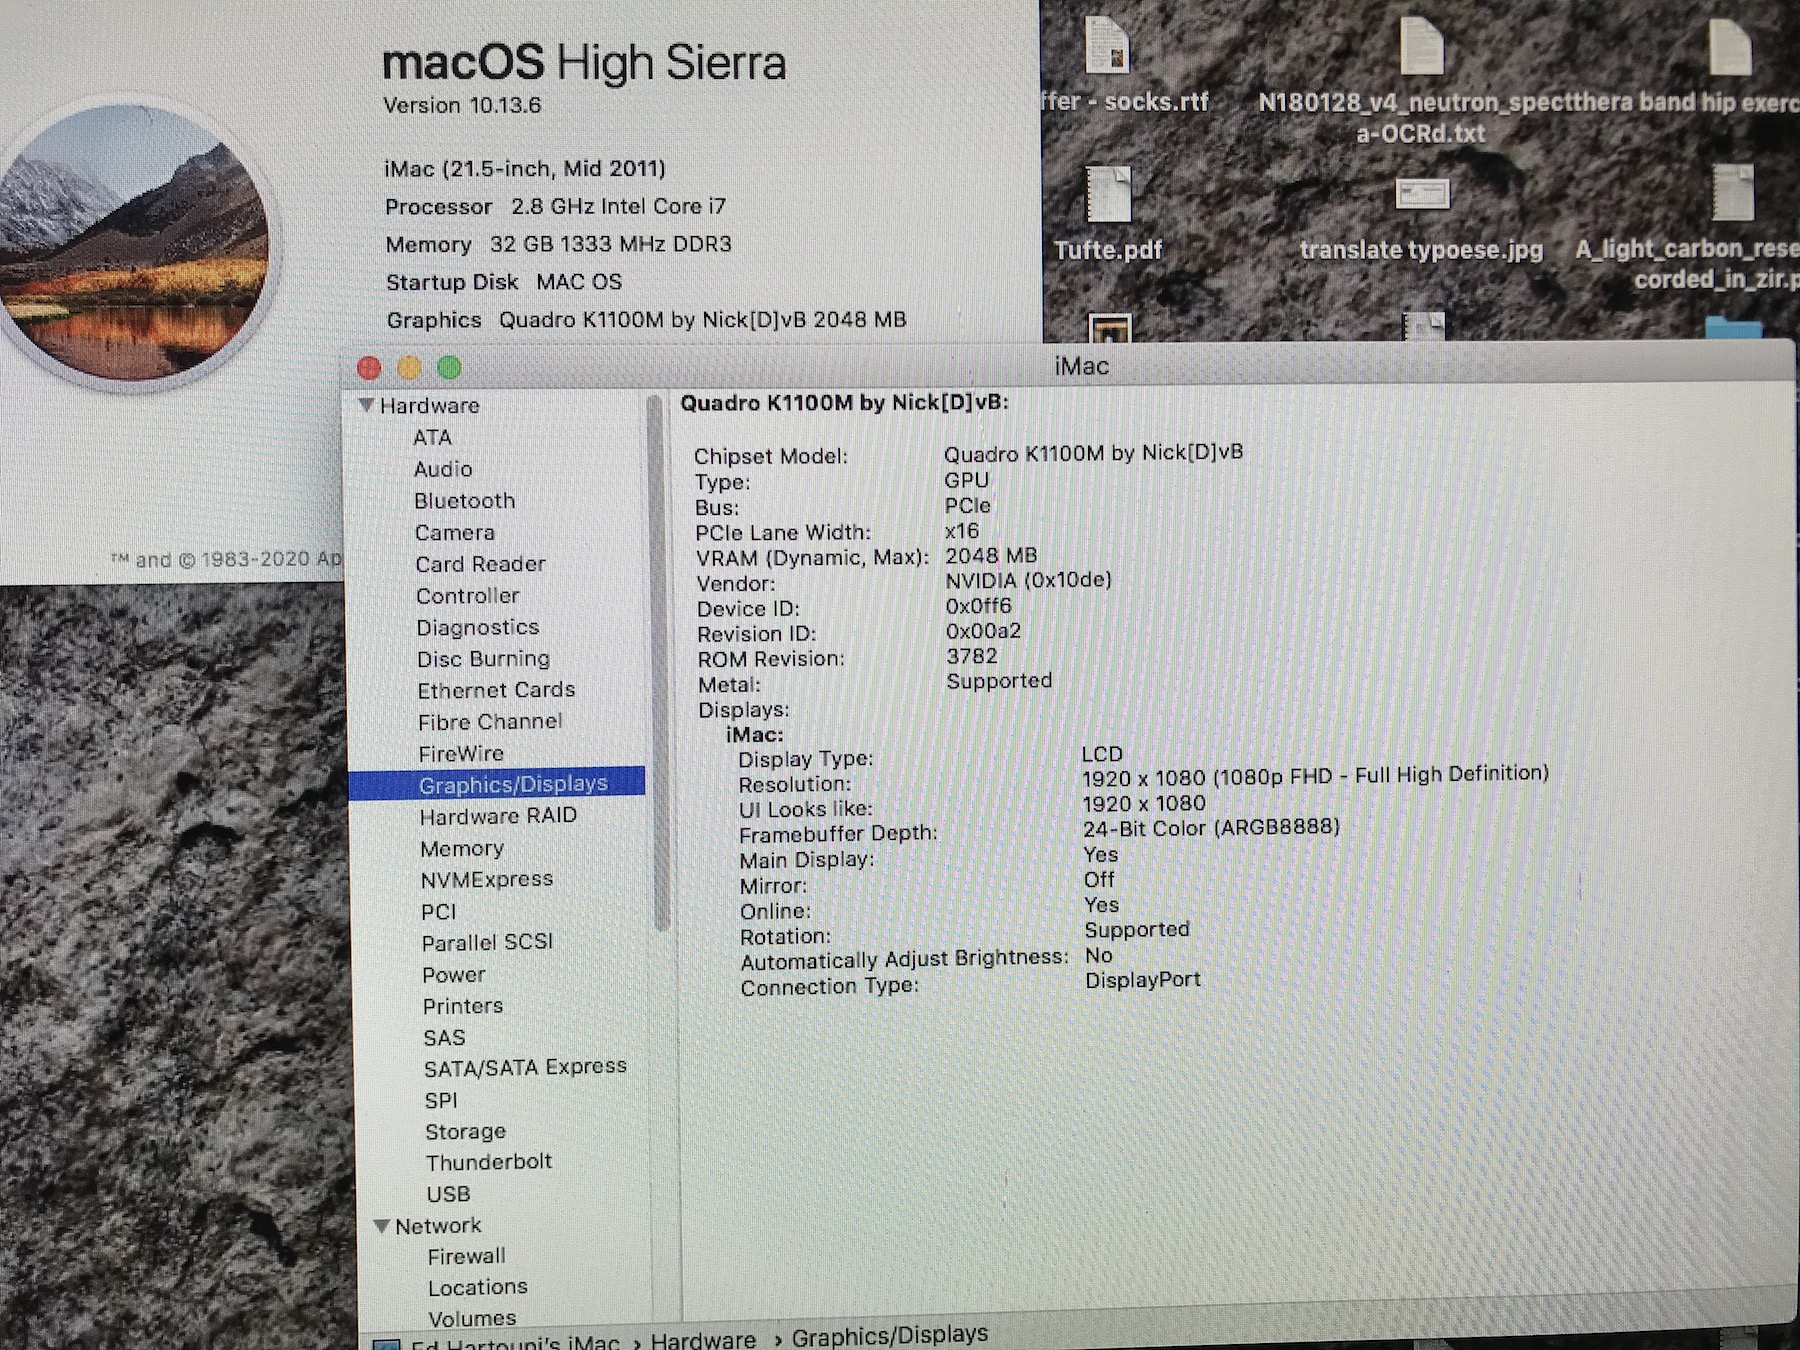Viewport: 1800px width, 1350px height.
Task: Click the Display Type value LCD
Action: 1102,754
